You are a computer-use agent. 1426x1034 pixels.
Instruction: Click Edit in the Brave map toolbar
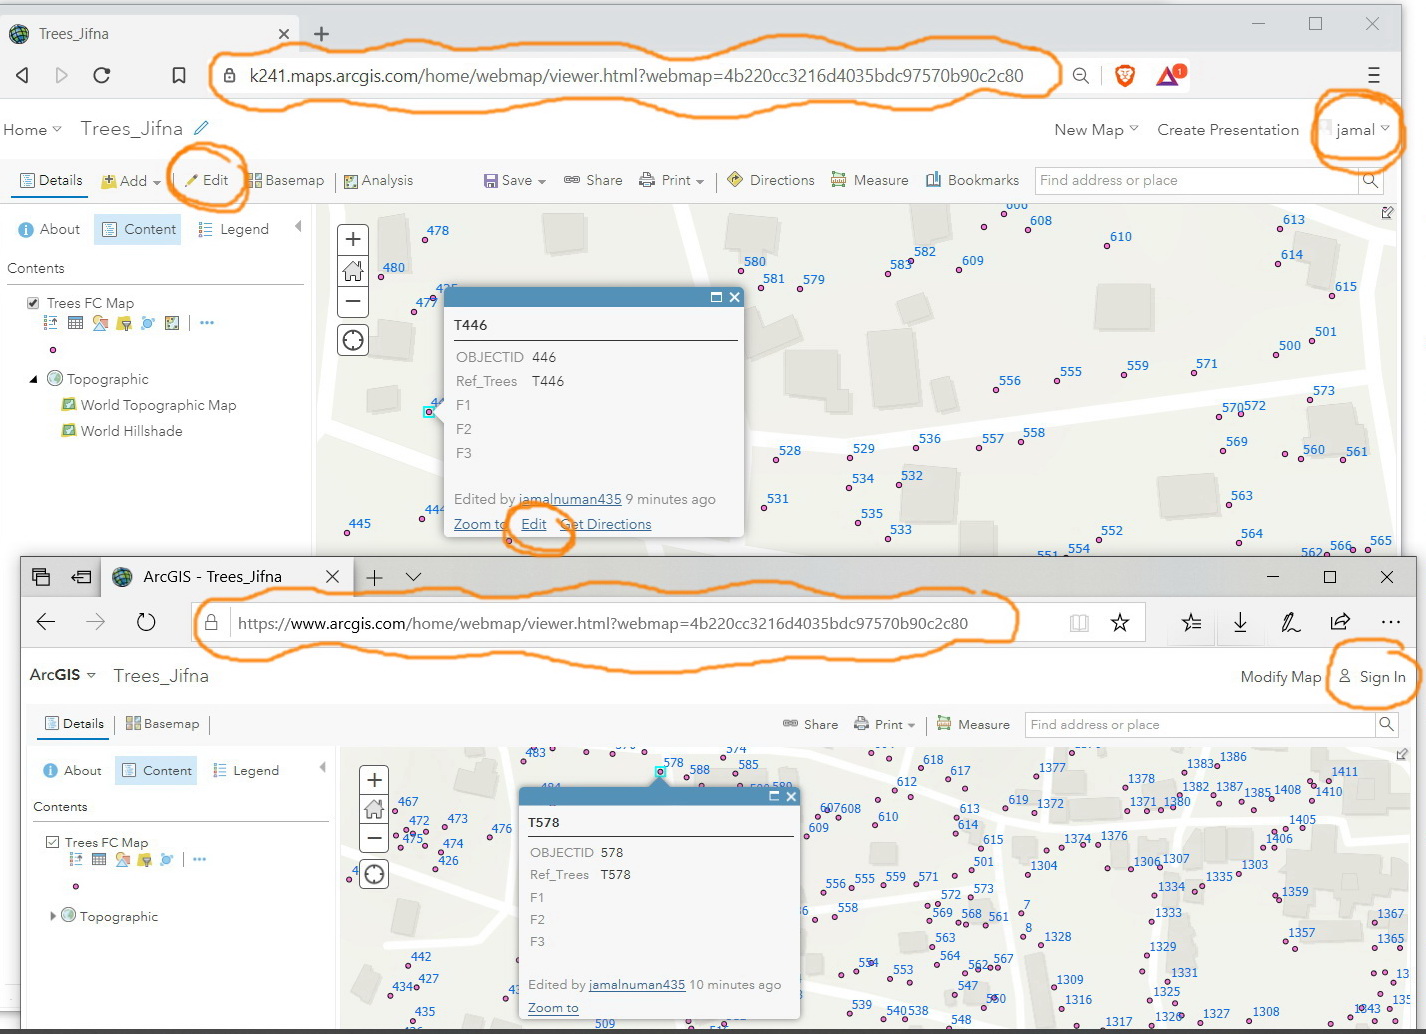pyautogui.click(x=207, y=181)
